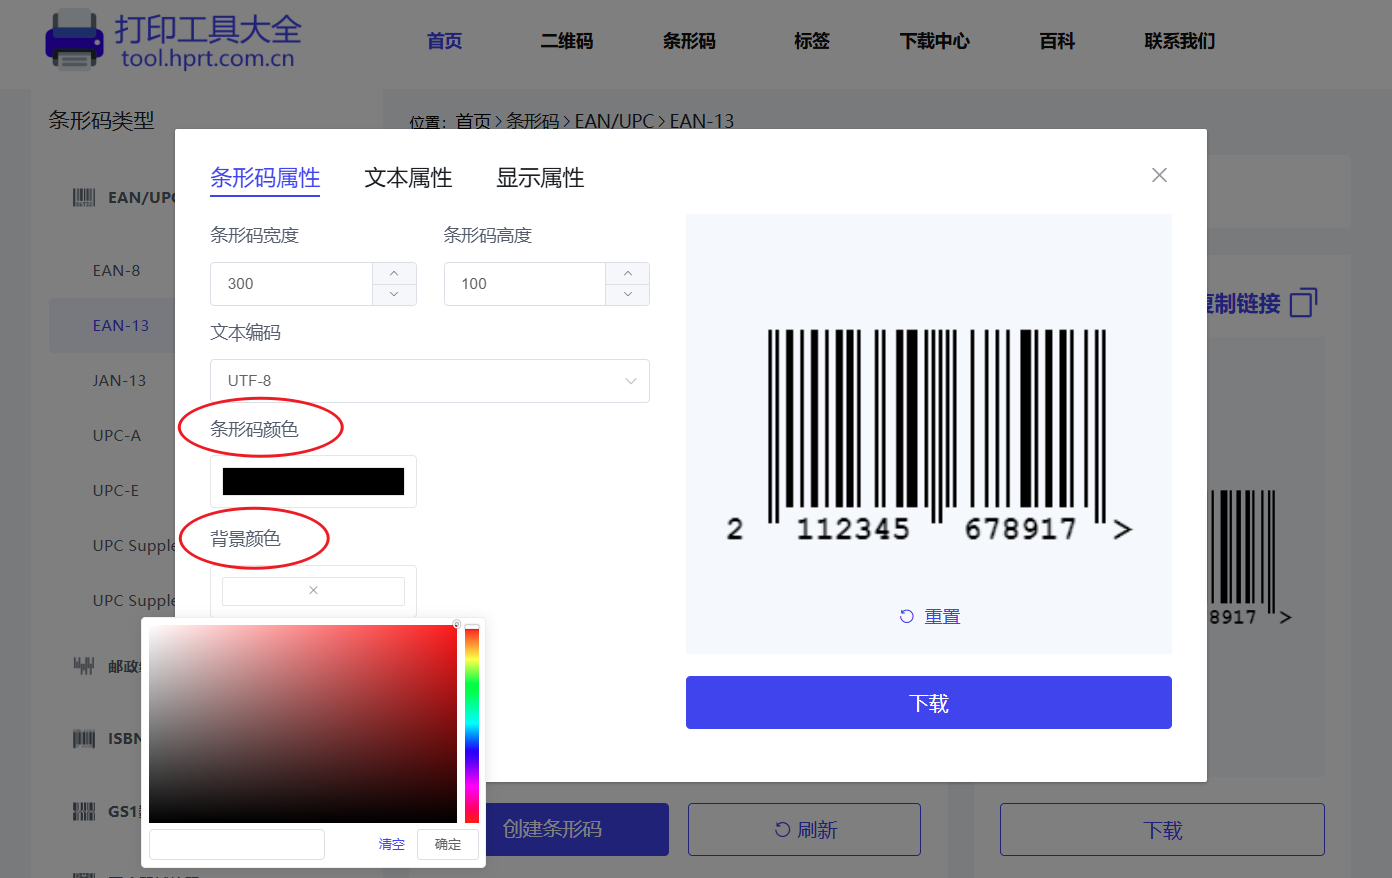Screen dimensions: 1392x878
Task: Click the barcode preview image
Action: pyautogui.click(x=929, y=436)
